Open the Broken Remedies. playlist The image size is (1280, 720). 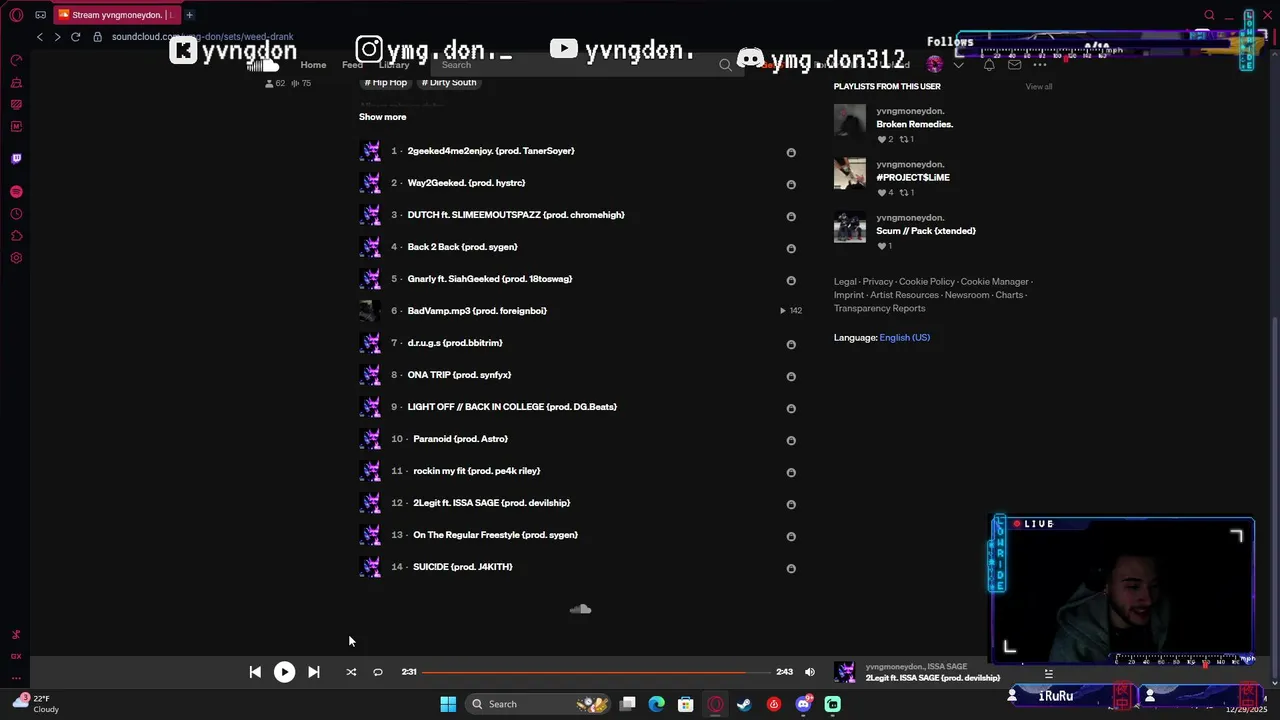tap(914, 124)
